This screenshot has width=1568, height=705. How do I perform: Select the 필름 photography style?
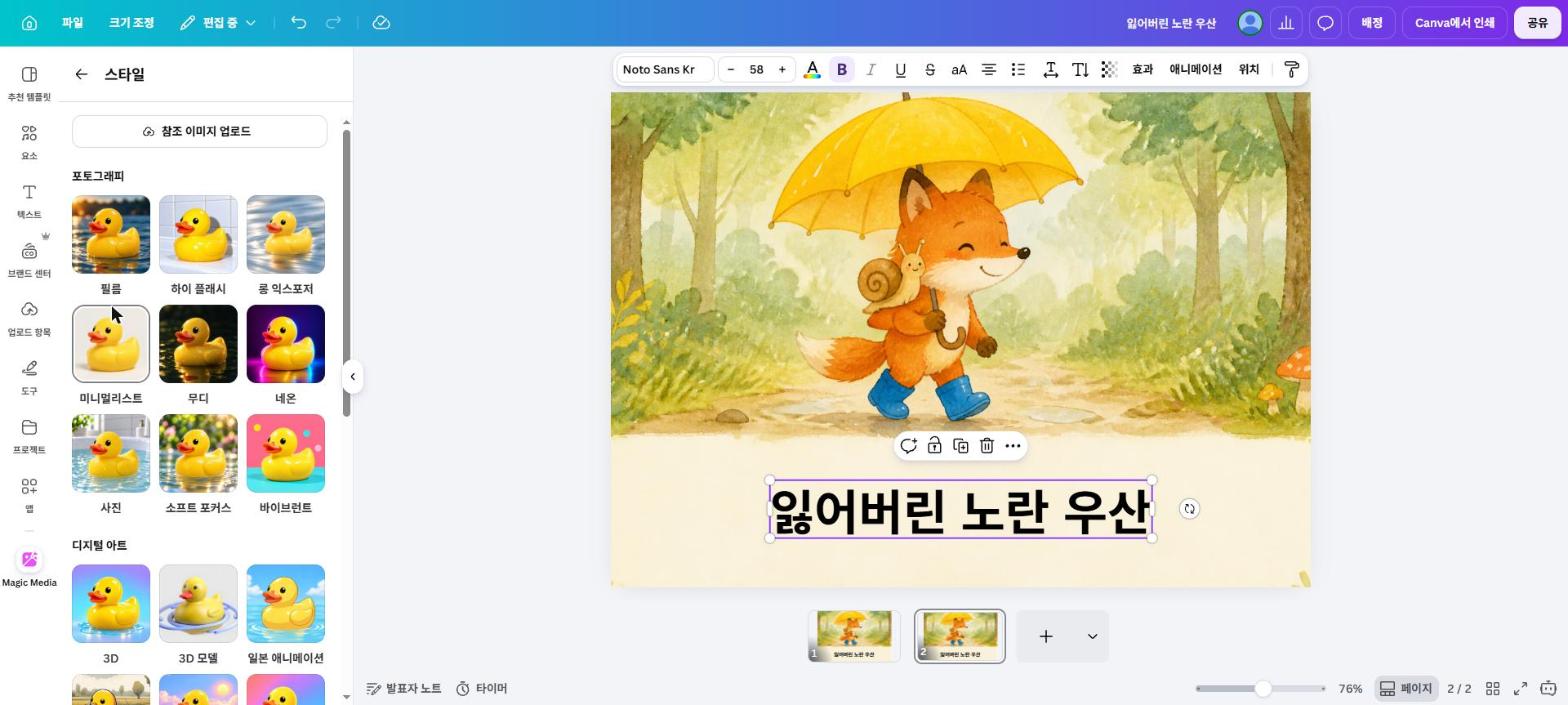111,234
